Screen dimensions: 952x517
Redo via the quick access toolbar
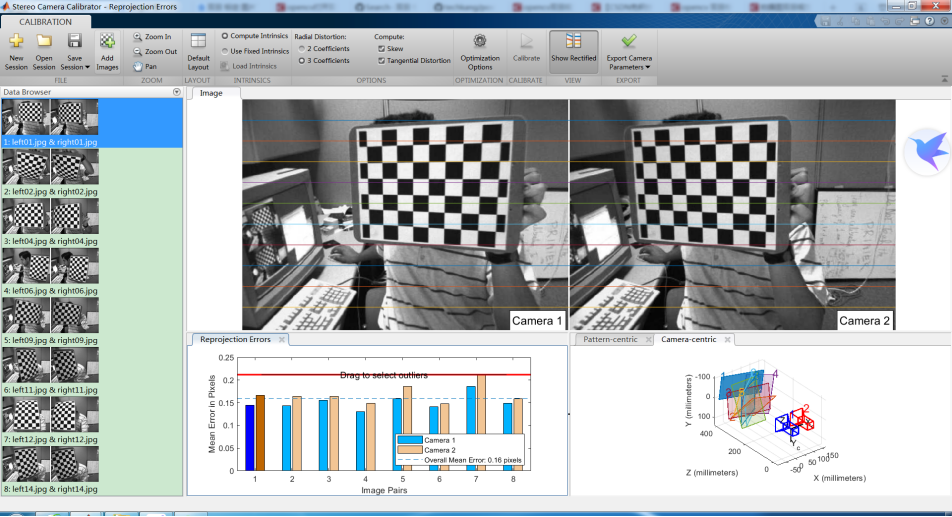coord(899,21)
